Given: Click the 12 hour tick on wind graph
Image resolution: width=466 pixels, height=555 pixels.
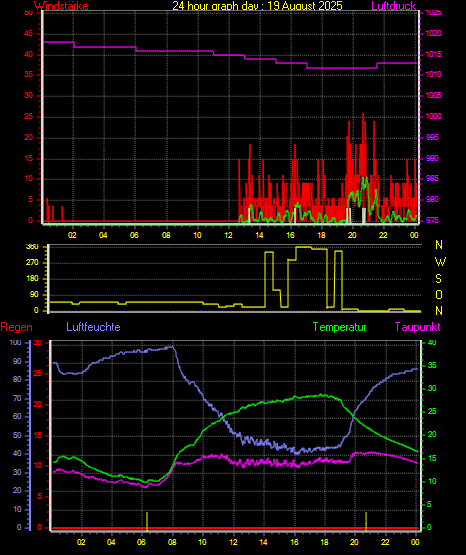Looking at the screenshot, I should [x=228, y=235].
